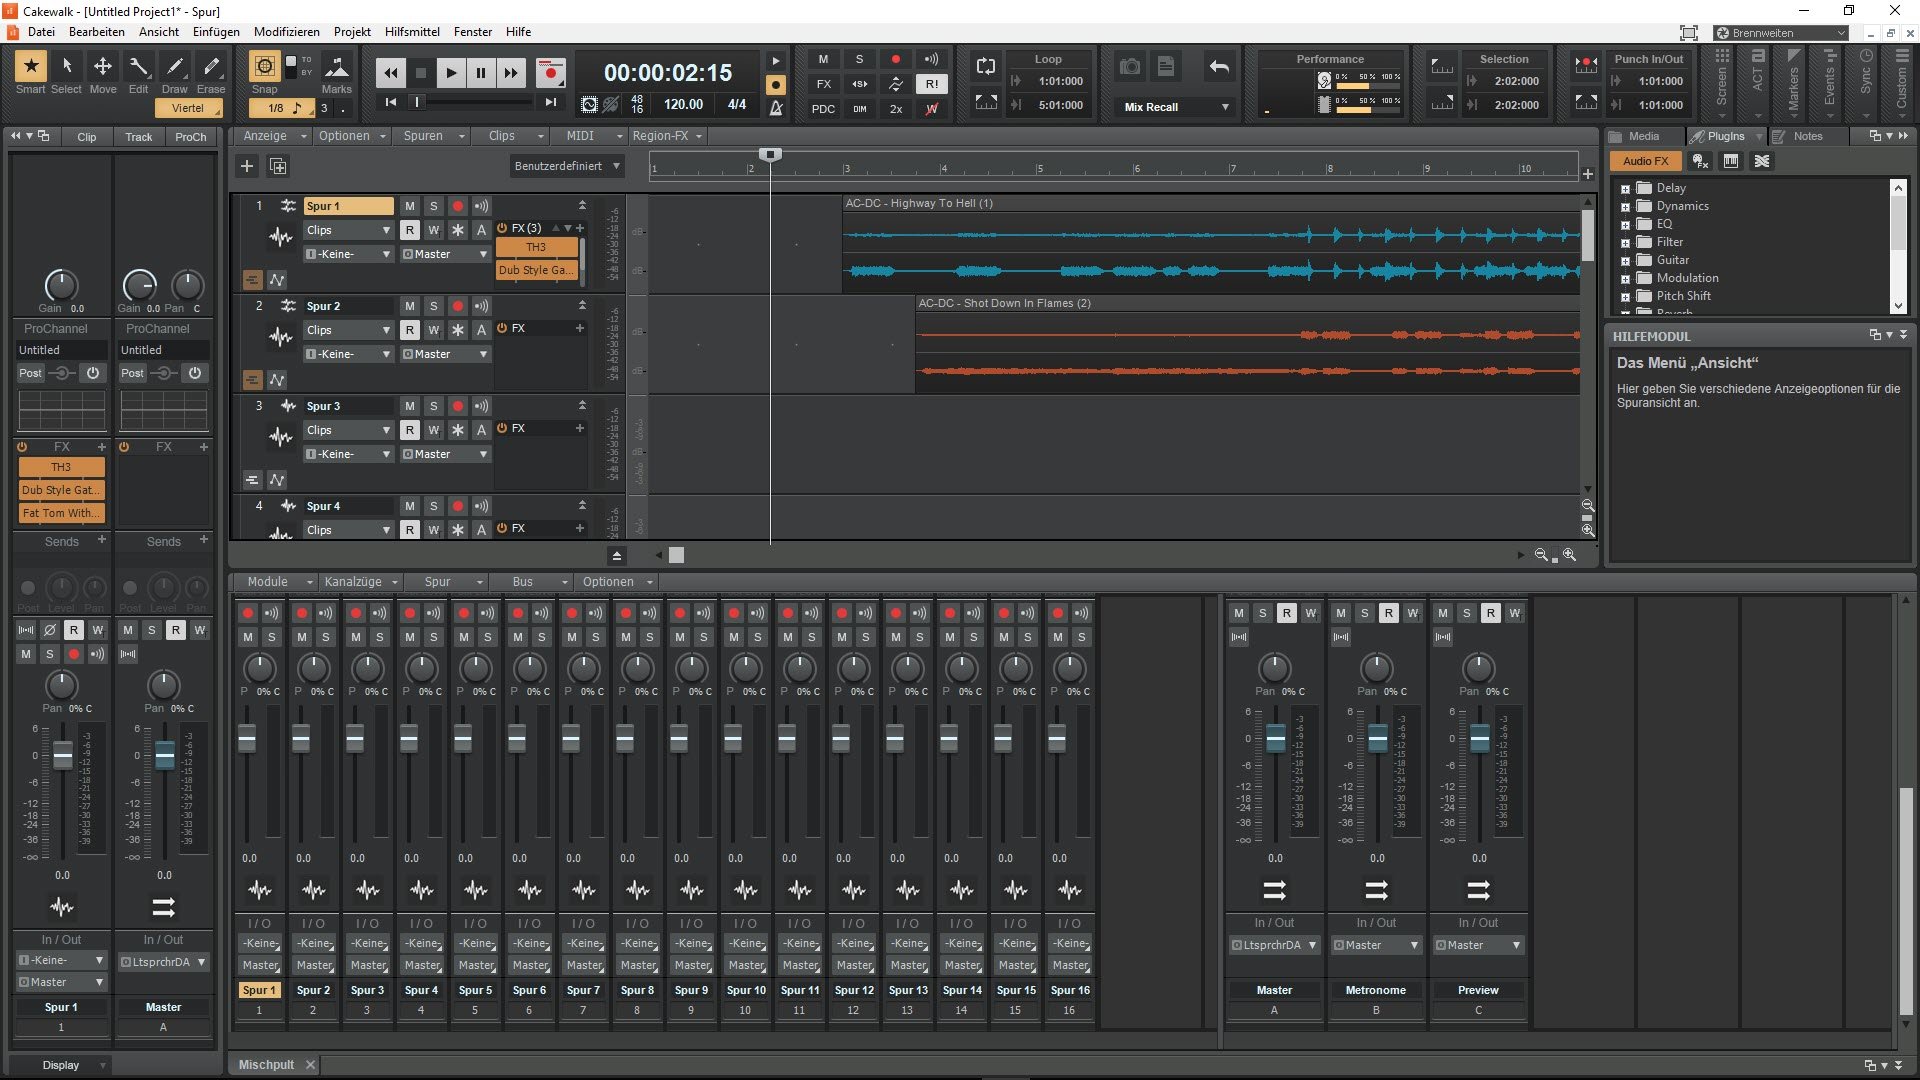
Task: Select the Erase tool
Action: pyautogui.click(x=211, y=68)
